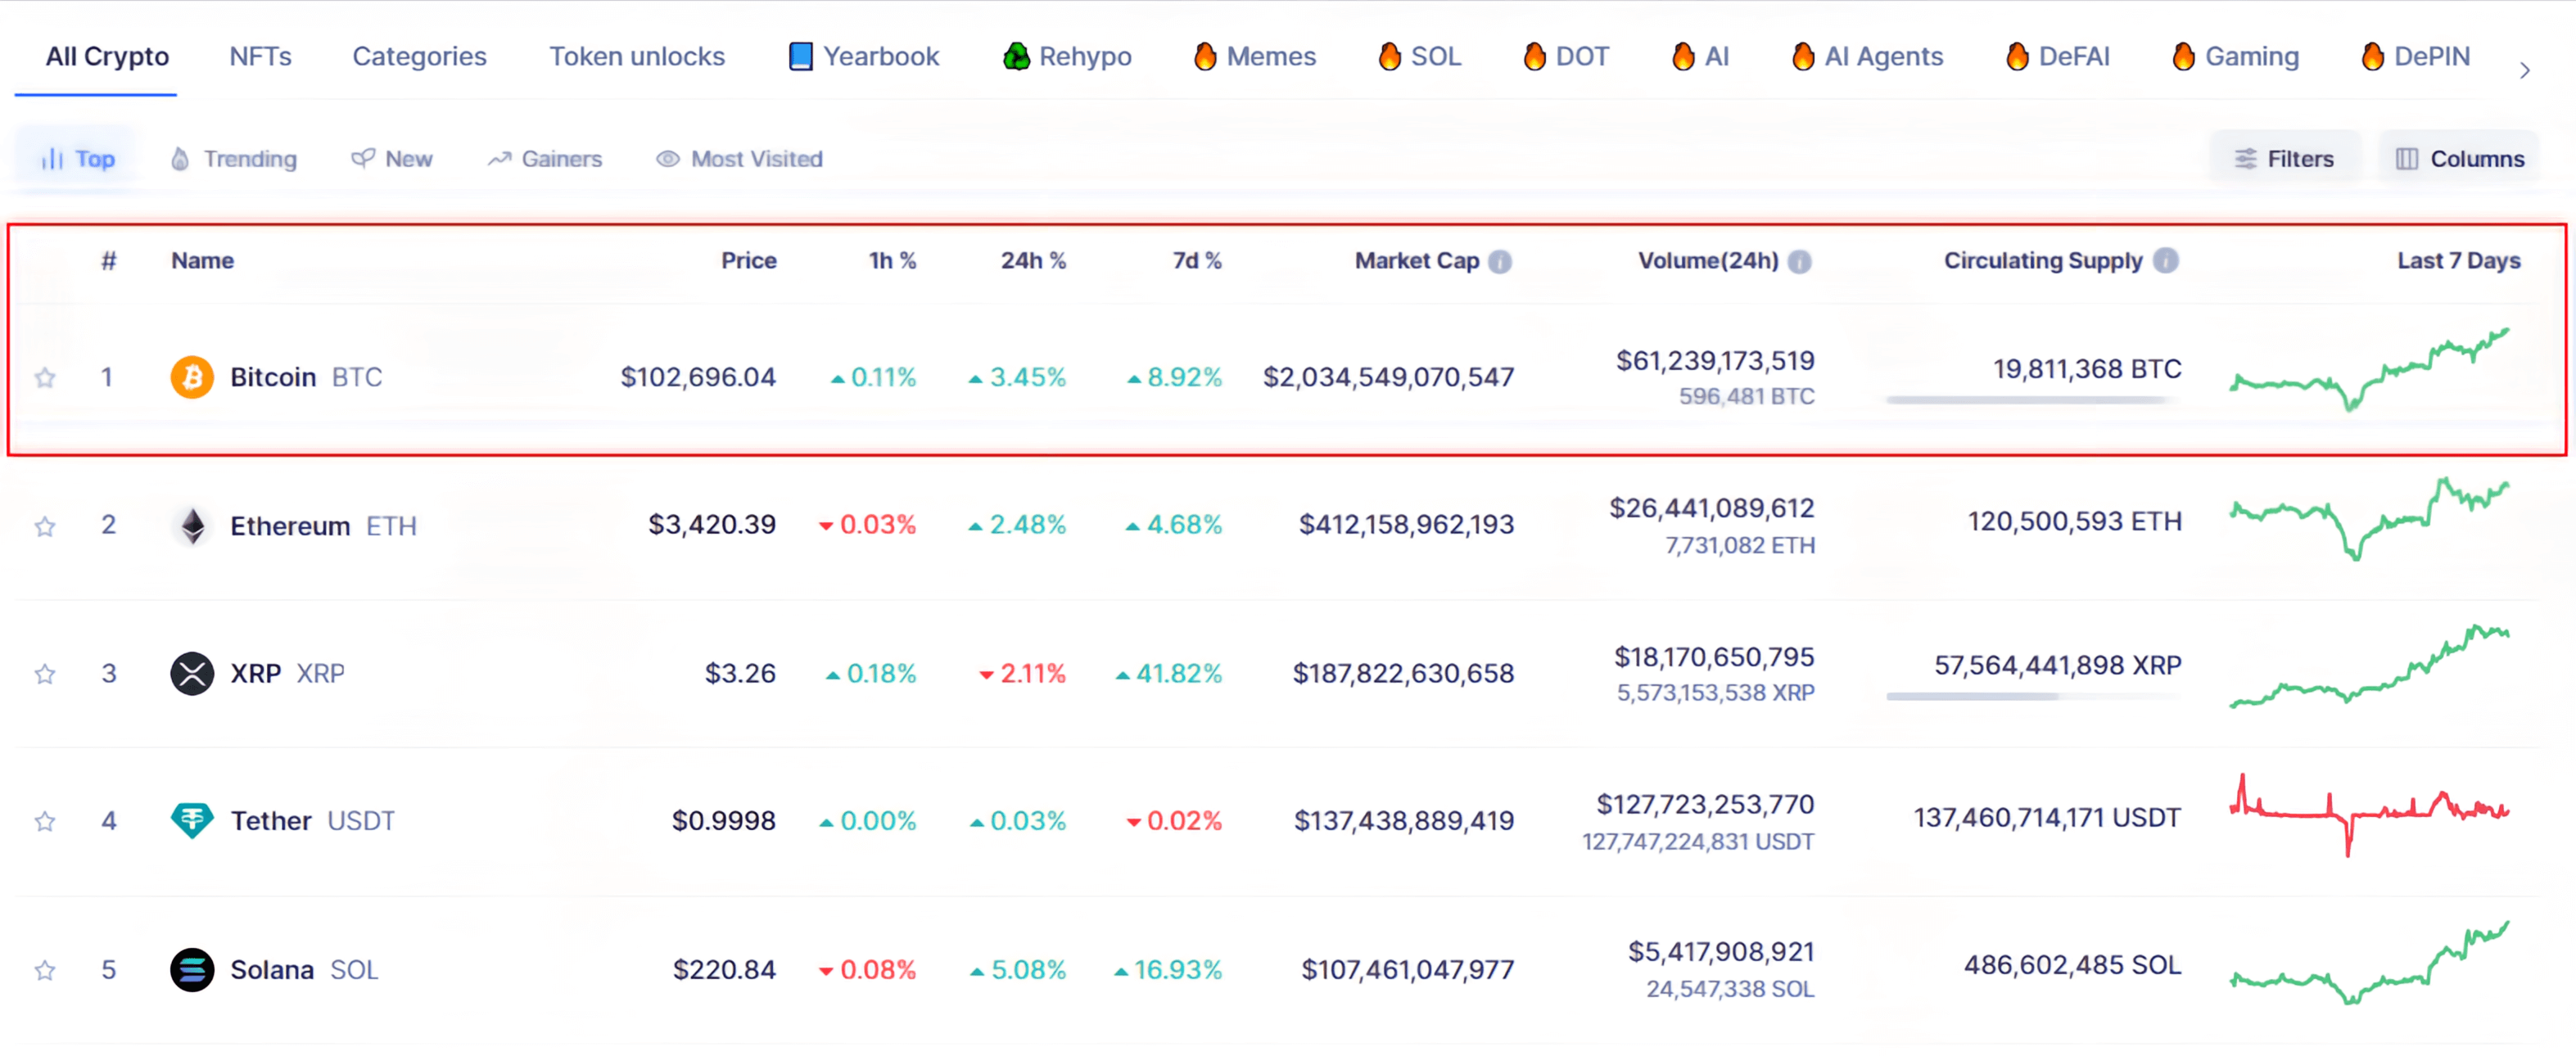Click Bitcoin volume $61,239,173,519

1715,361
